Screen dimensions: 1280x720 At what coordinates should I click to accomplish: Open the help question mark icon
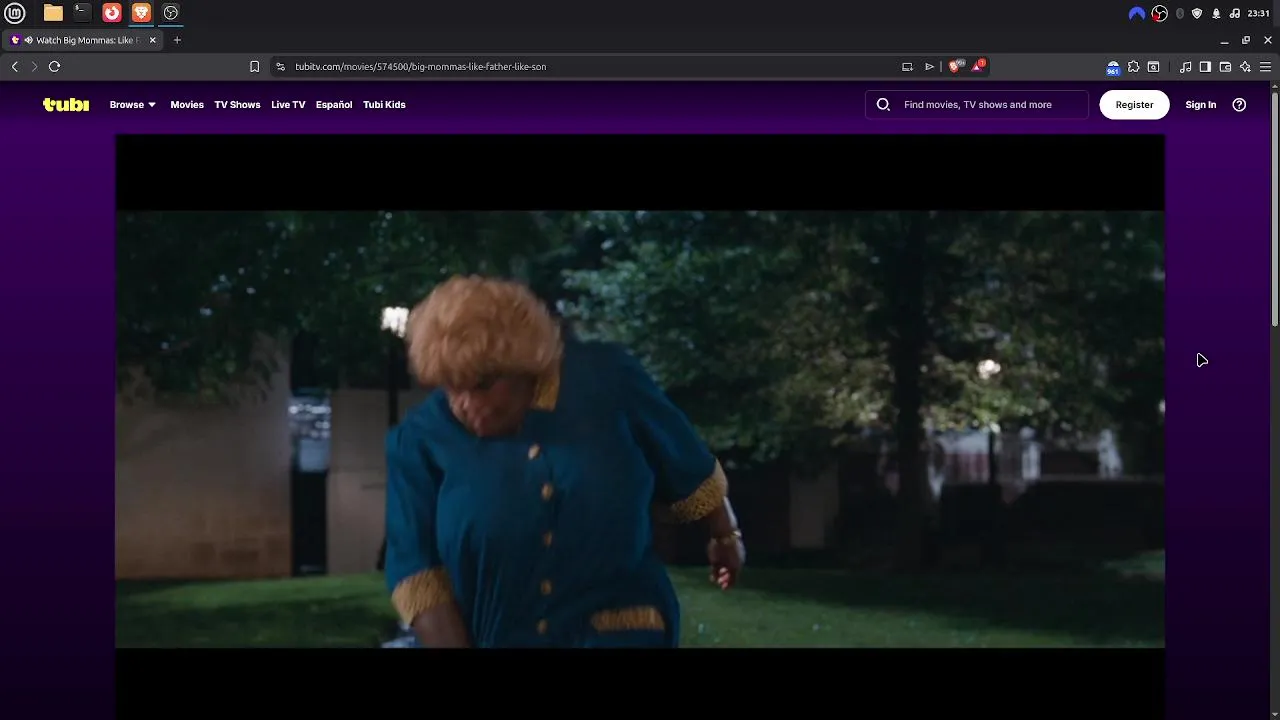(1239, 104)
